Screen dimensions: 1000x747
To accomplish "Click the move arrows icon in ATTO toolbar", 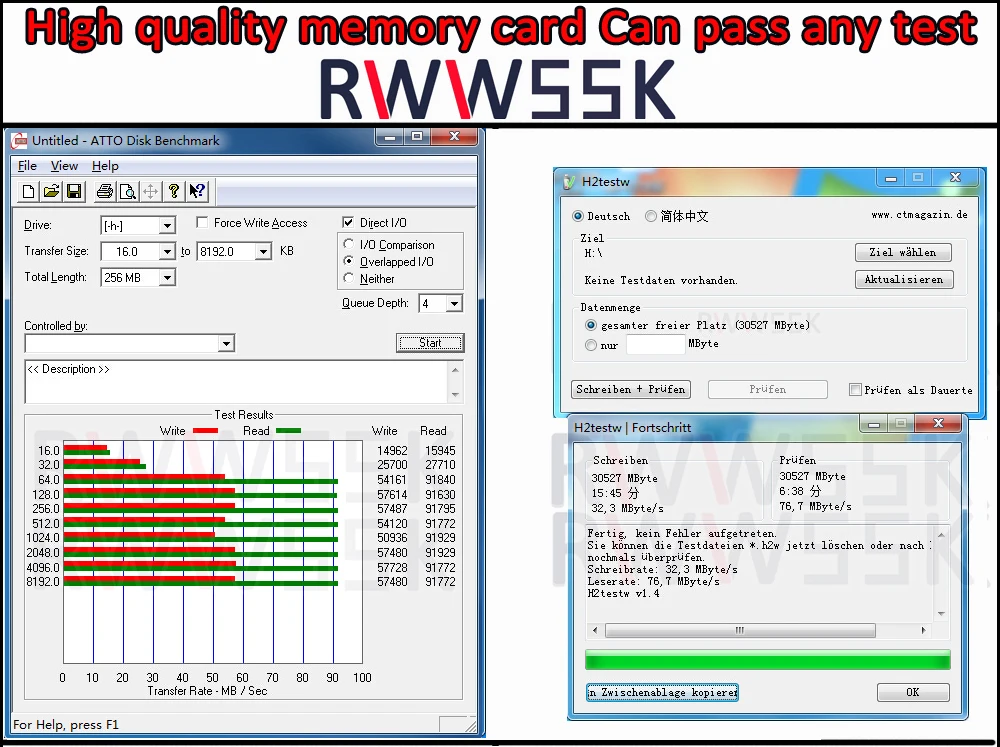I will [151, 191].
